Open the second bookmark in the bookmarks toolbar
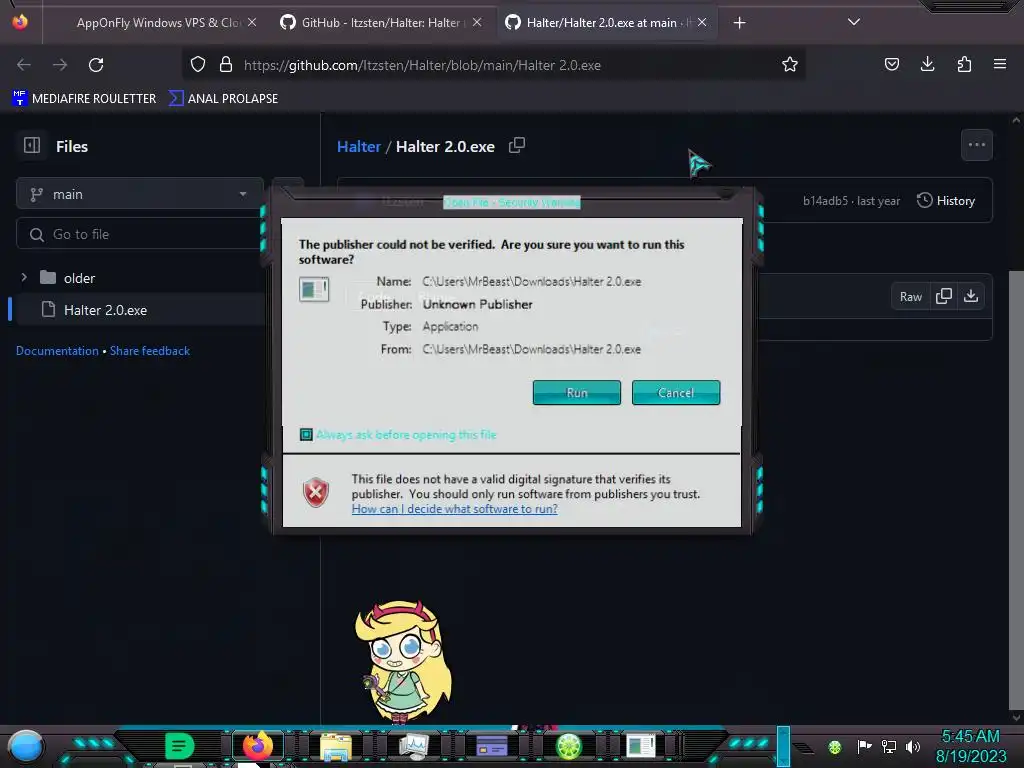 [x=223, y=99]
